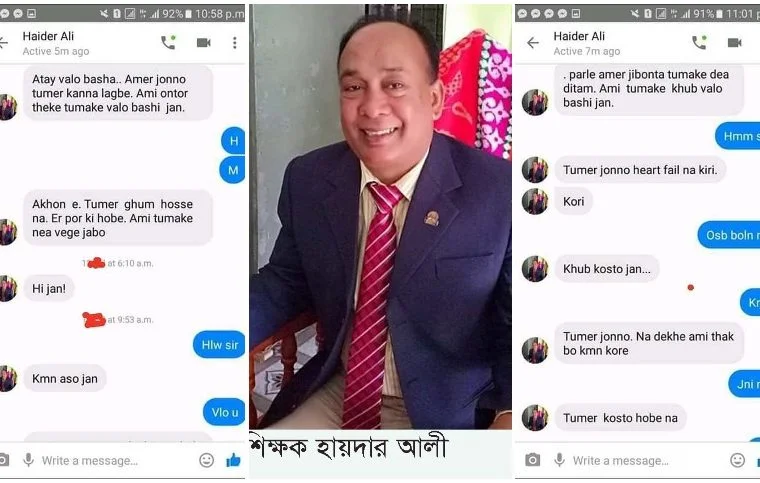
Task: Open Haider Ali contact name in right chat
Action: click(579, 36)
